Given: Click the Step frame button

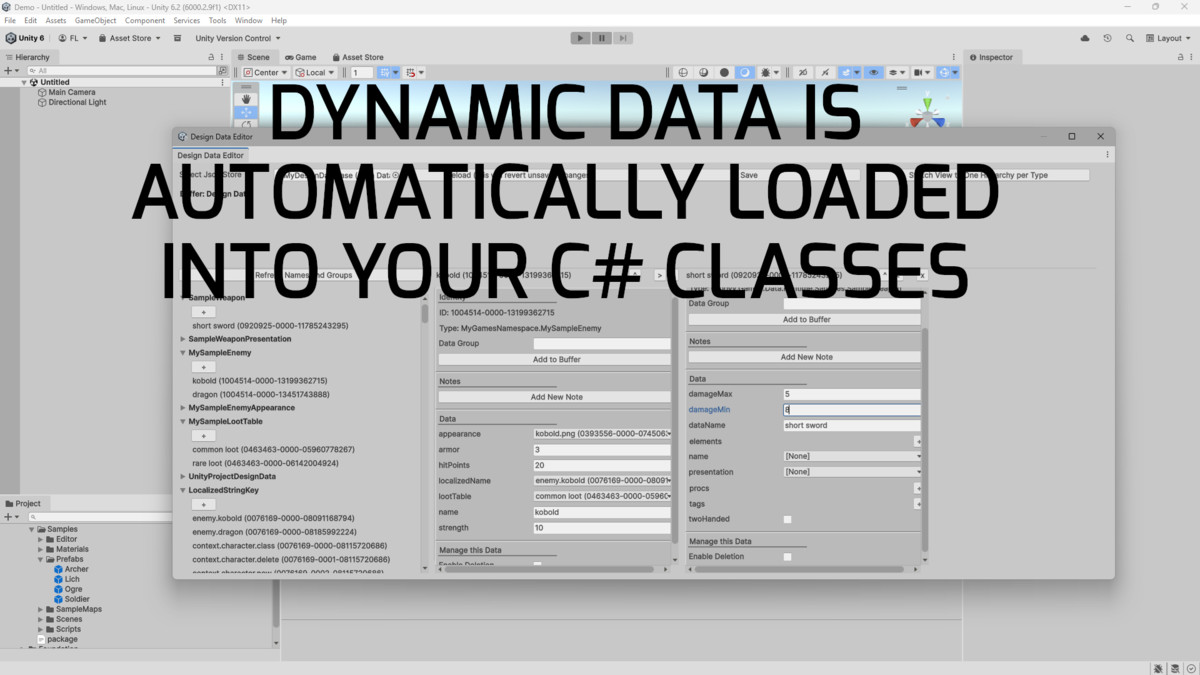Looking at the screenshot, I should pos(622,38).
